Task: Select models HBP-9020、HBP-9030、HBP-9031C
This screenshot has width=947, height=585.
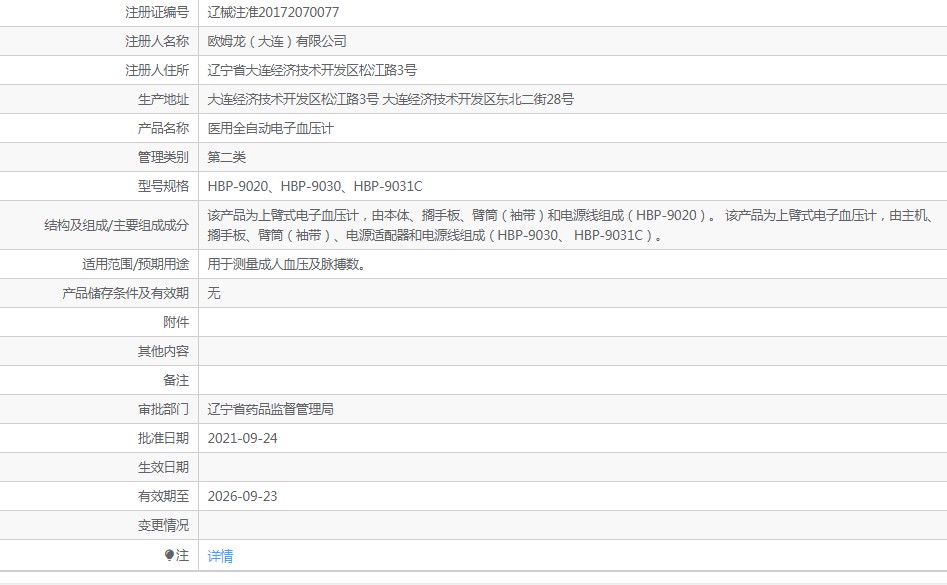Action: [315, 186]
